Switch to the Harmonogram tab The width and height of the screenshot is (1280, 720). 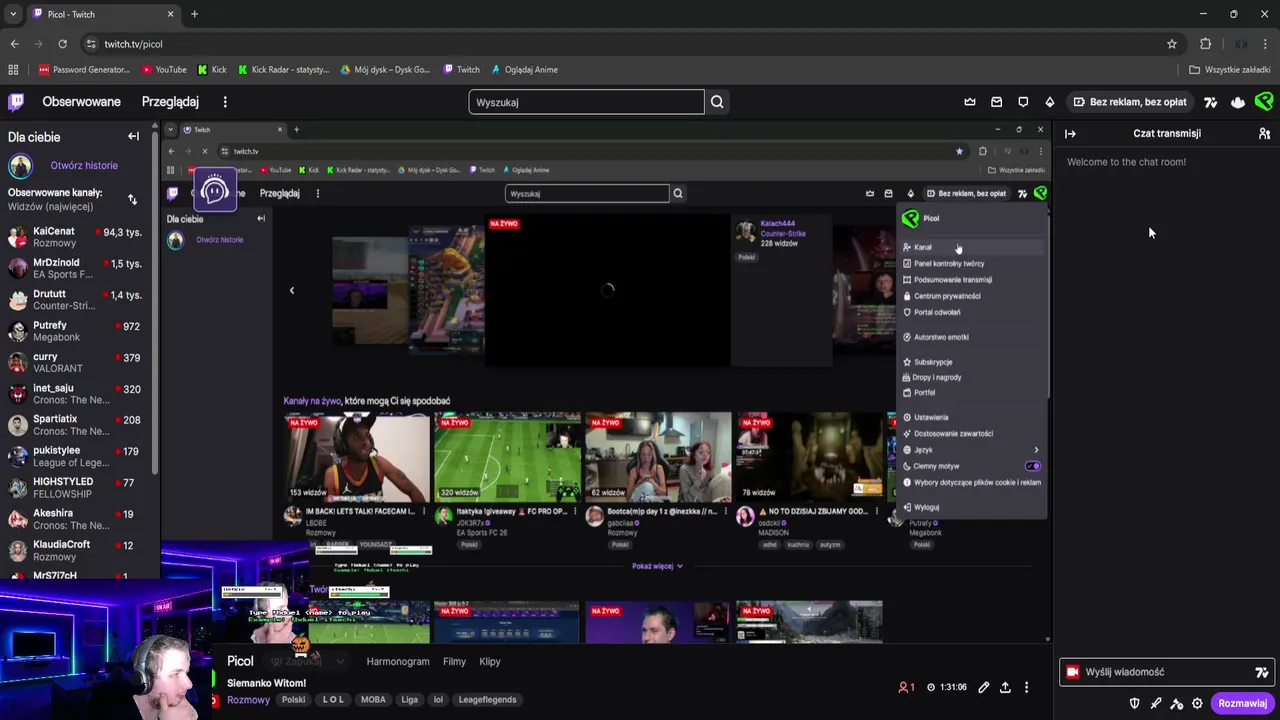(398, 661)
